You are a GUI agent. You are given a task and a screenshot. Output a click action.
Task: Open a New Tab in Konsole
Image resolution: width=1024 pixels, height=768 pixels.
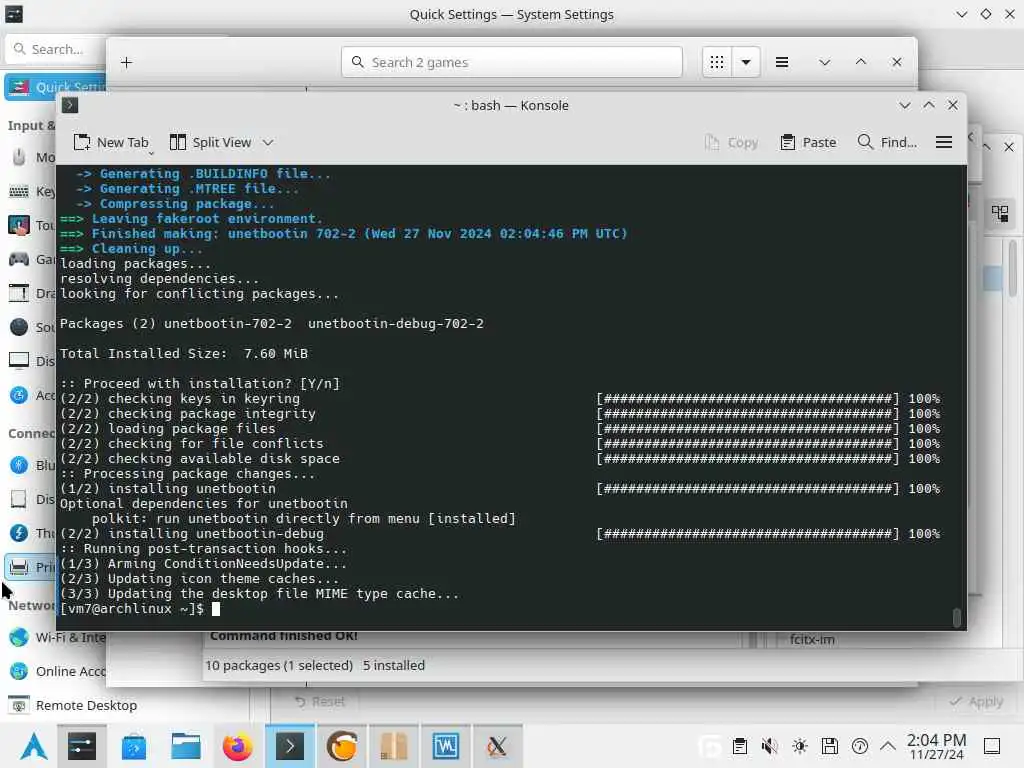(111, 142)
